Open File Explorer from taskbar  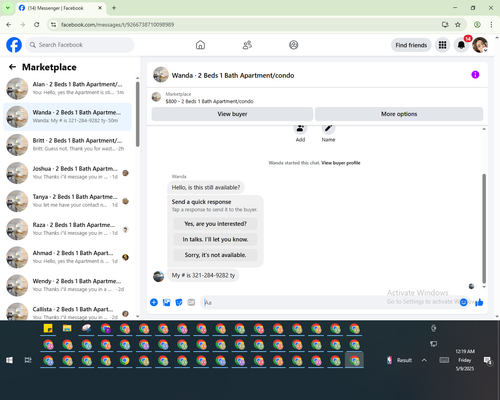[x=67, y=329]
